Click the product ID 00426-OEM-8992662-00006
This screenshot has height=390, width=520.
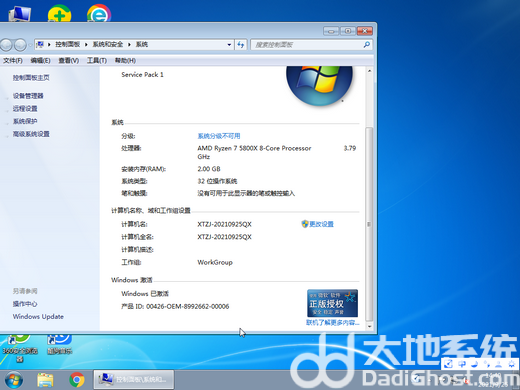coord(188,306)
